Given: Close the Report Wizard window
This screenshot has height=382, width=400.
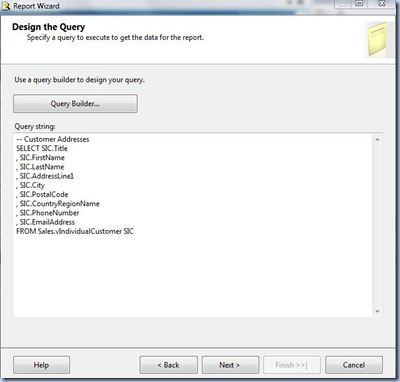Looking at the screenshot, I should [x=382, y=4].
